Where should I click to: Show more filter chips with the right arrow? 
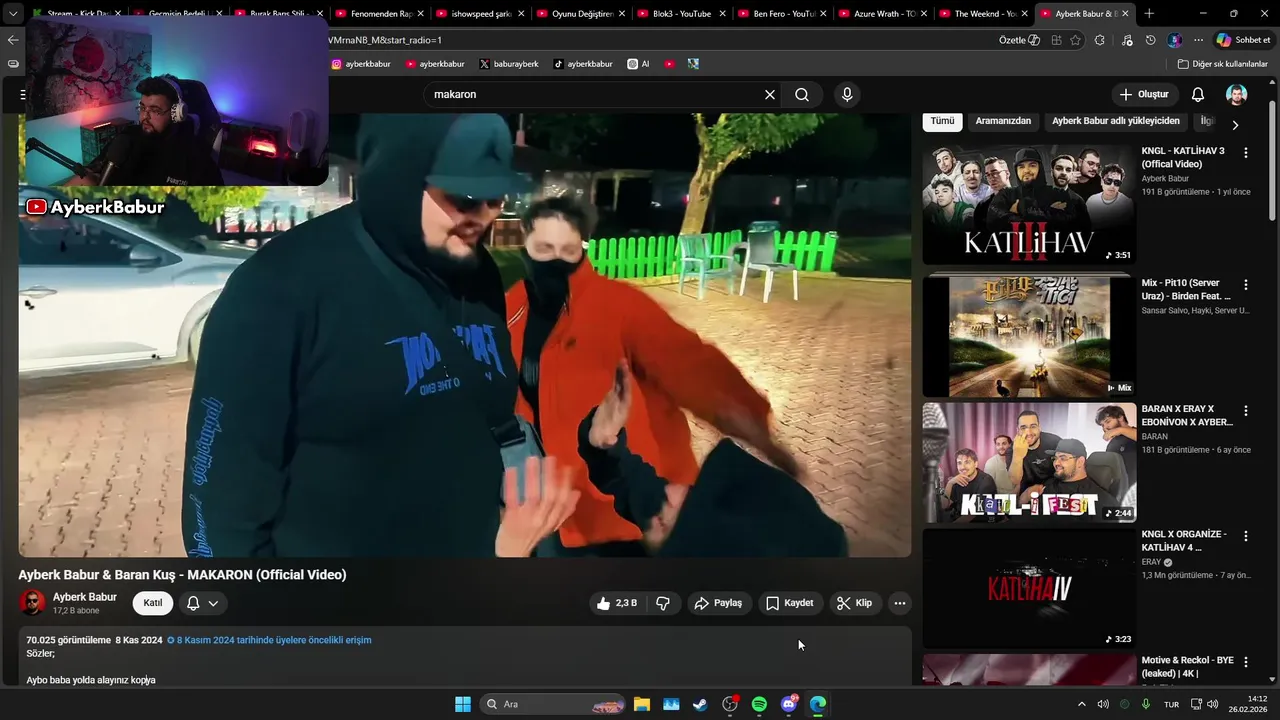pyautogui.click(x=1235, y=125)
